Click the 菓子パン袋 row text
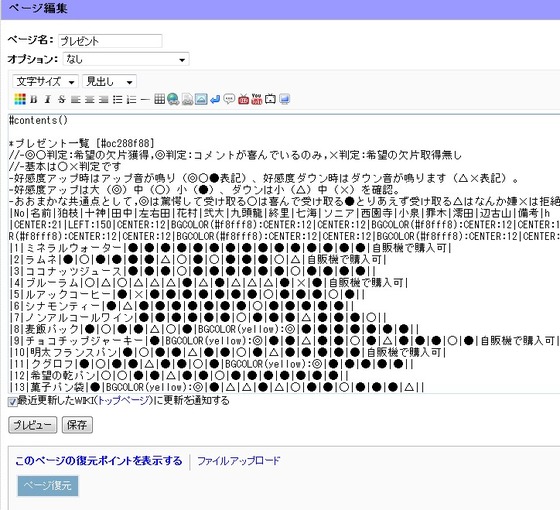 pyautogui.click(x=217, y=387)
